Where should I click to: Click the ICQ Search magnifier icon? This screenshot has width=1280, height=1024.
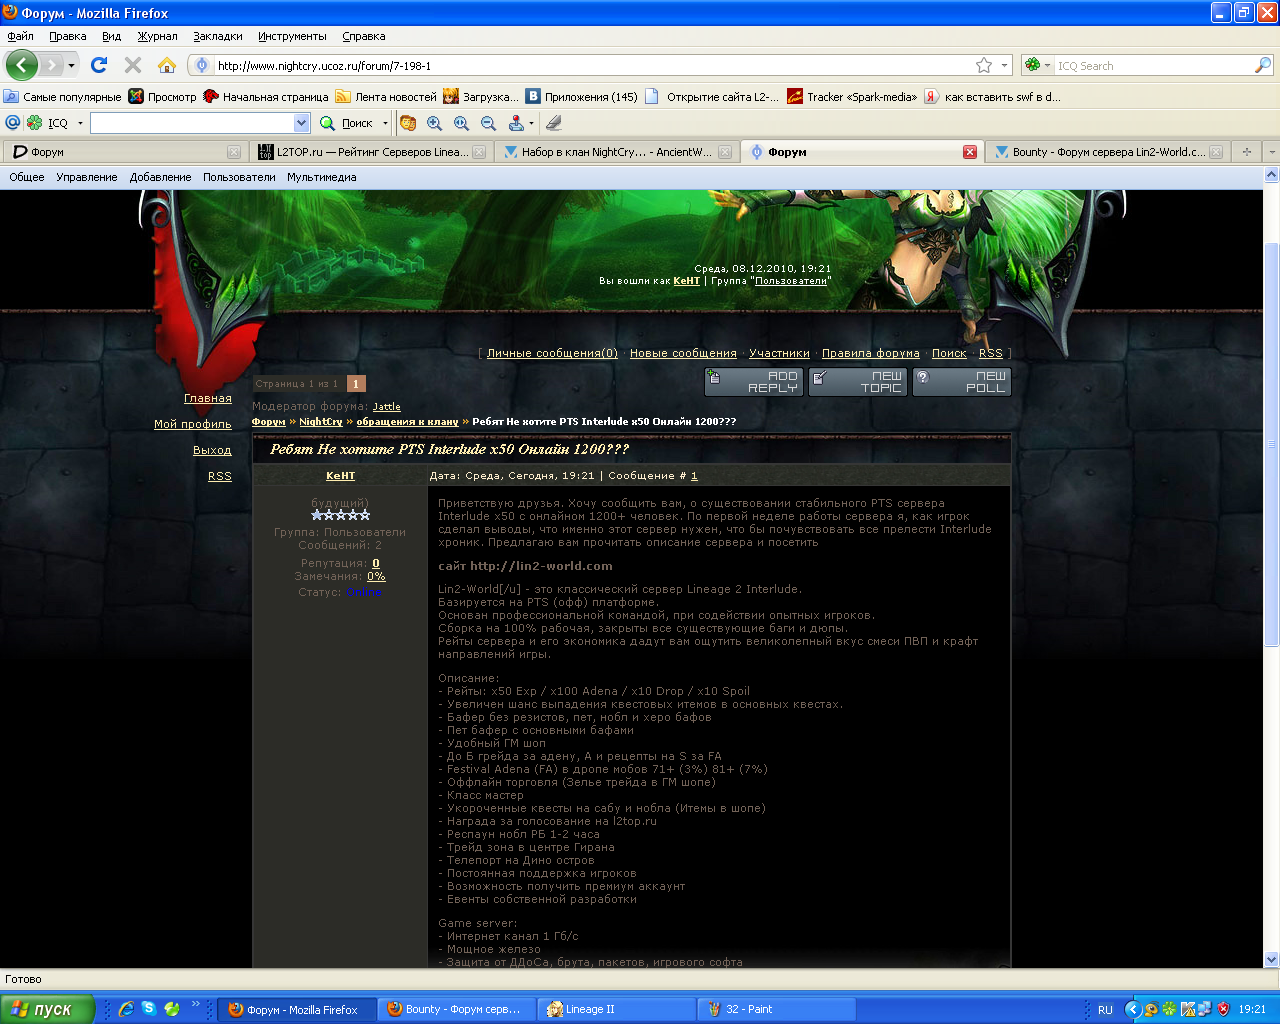pyautogui.click(x=1263, y=65)
